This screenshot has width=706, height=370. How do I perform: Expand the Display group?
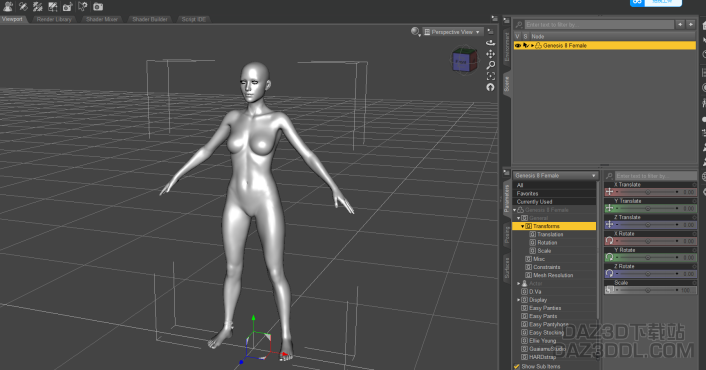coord(518,300)
